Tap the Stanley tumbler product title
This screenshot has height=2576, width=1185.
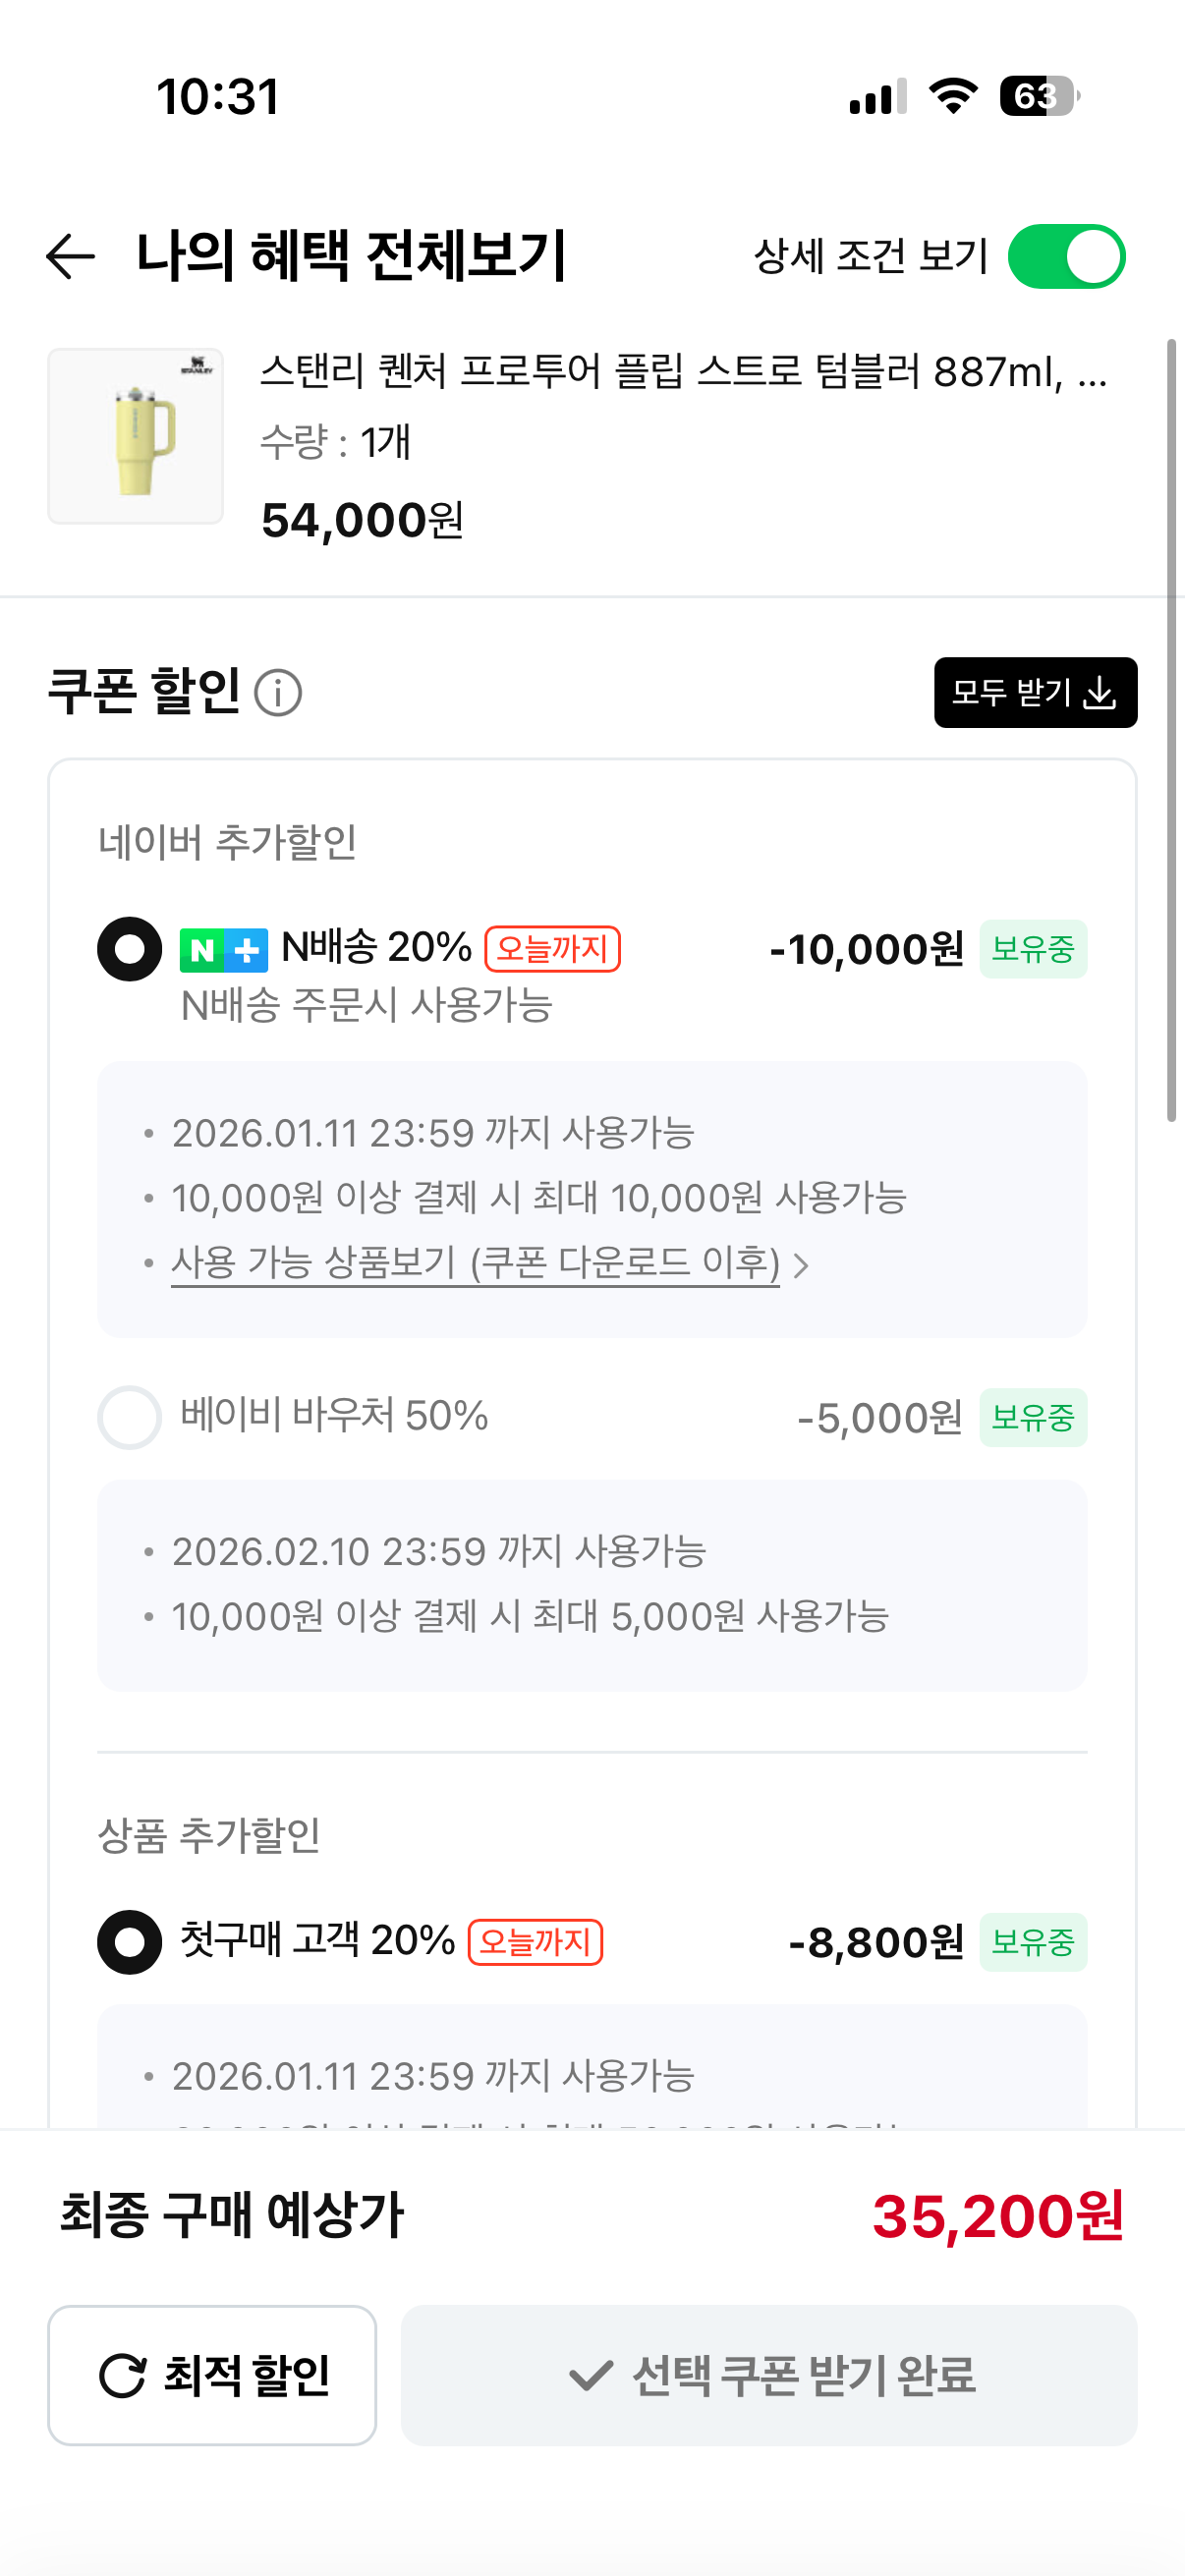(683, 372)
